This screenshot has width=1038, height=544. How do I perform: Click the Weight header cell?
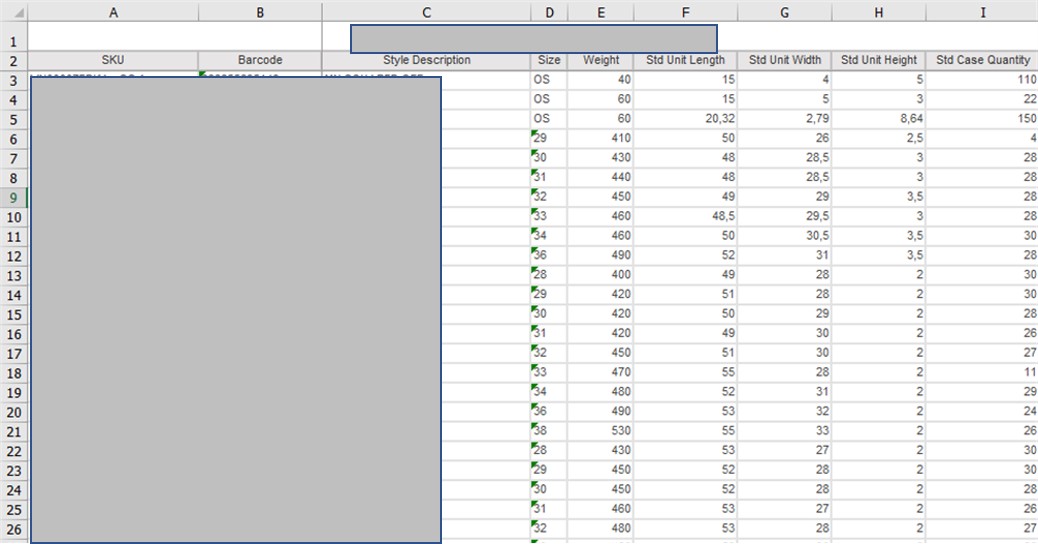click(600, 60)
